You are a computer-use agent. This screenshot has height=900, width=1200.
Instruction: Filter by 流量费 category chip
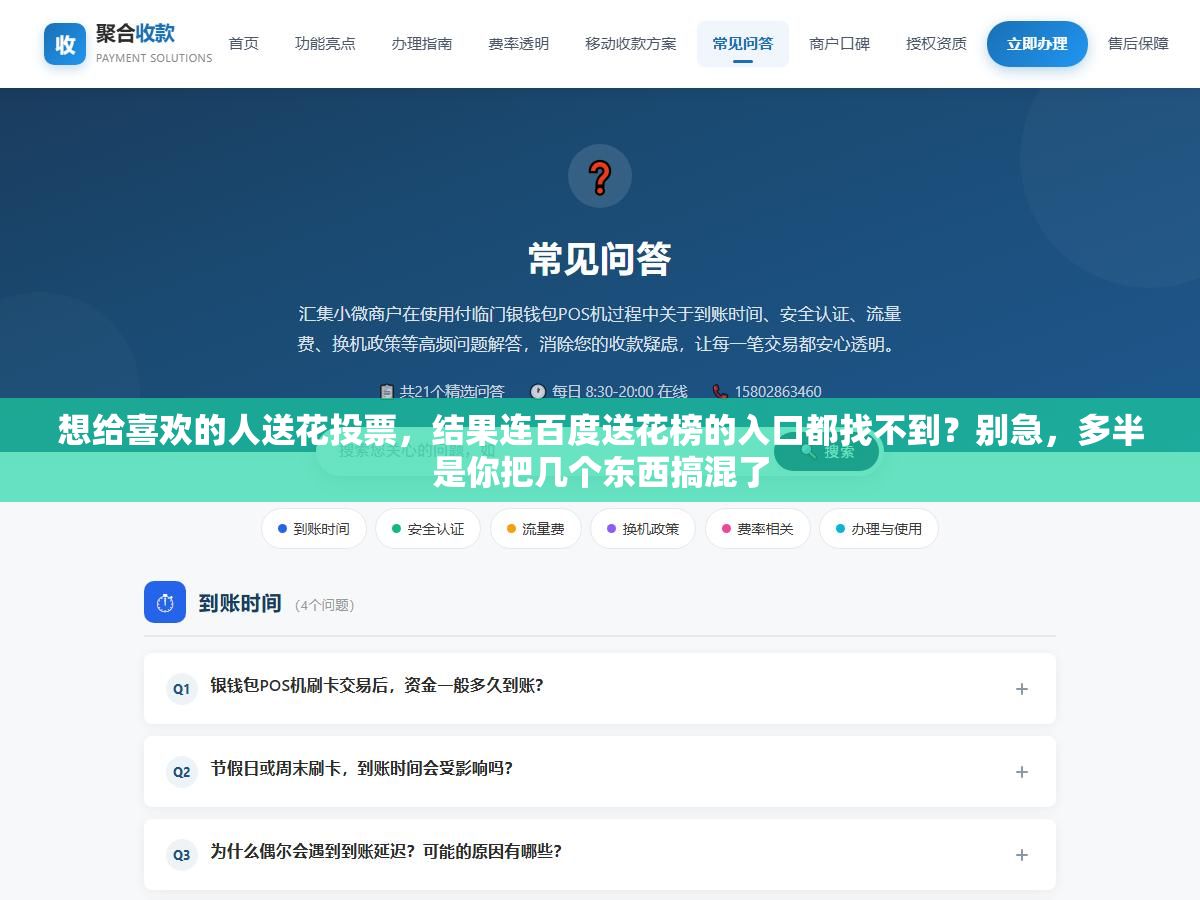[x=535, y=529]
